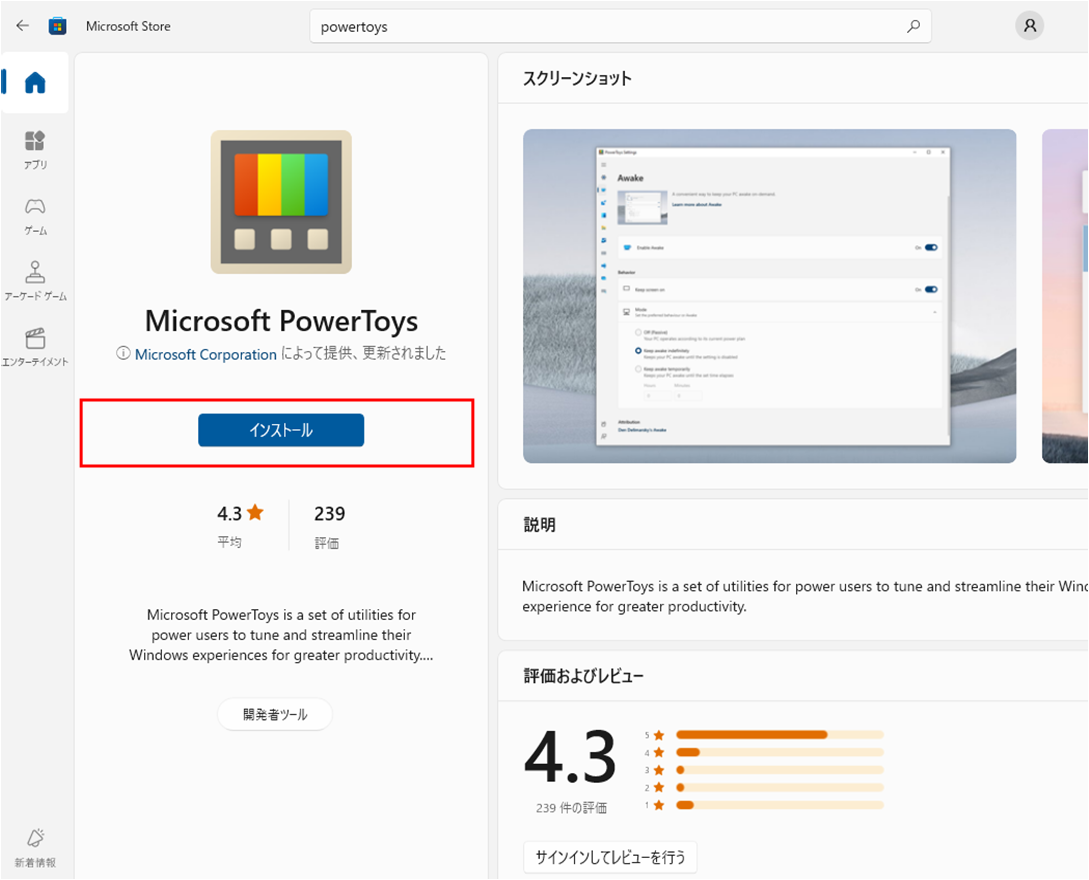Click the 5-star rating bar

[779, 735]
